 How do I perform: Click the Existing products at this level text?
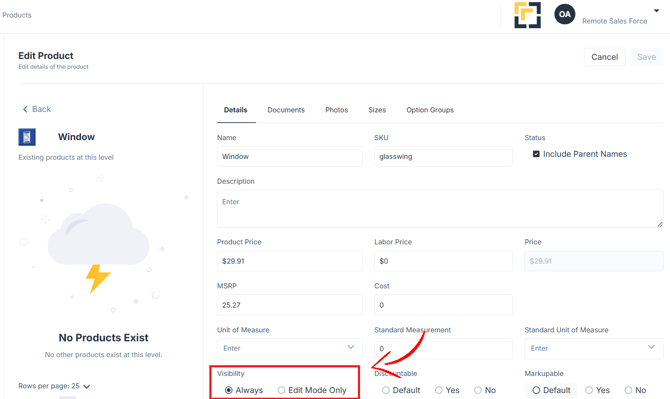click(x=66, y=157)
